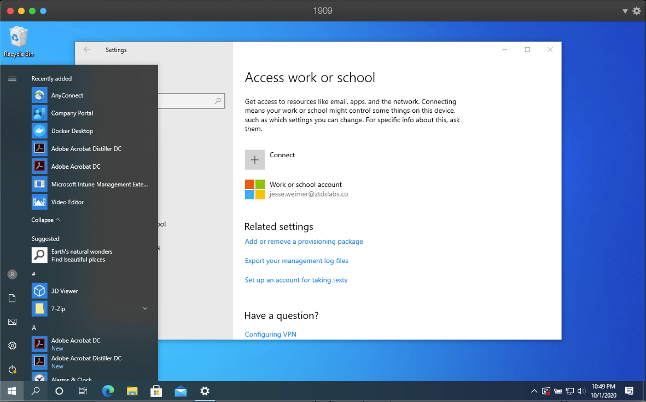Image resolution: width=646 pixels, height=402 pixels.
Task: Open user account icon in Start sidebar
Action: point(12,274)
